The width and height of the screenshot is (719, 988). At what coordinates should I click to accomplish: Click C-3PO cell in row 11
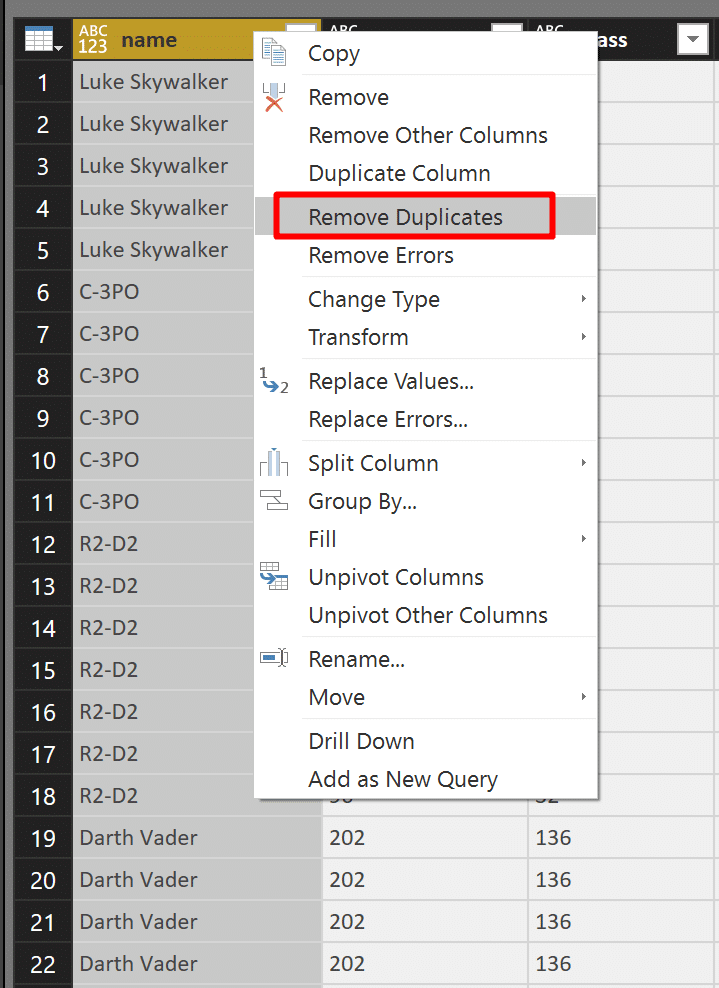pyautogui.click(x=164, y=502)
